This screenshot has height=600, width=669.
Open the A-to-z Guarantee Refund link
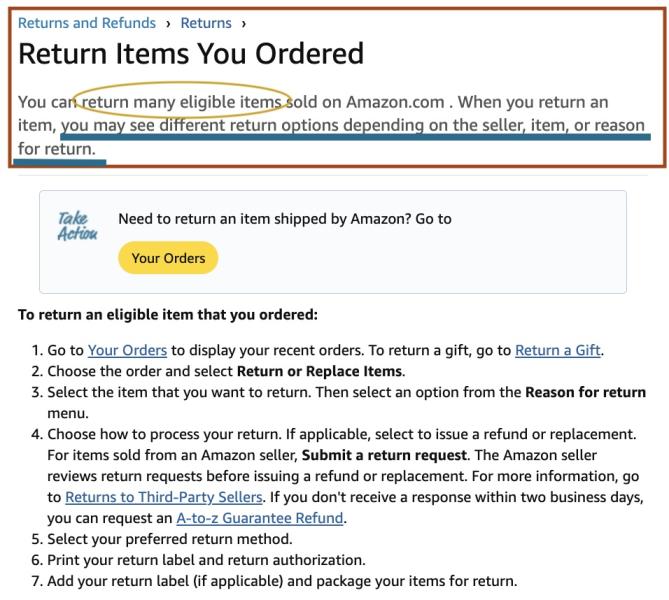[260, 518]
